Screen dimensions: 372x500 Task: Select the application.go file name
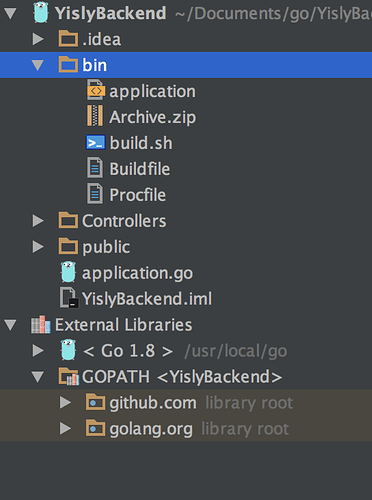point(138,274)
